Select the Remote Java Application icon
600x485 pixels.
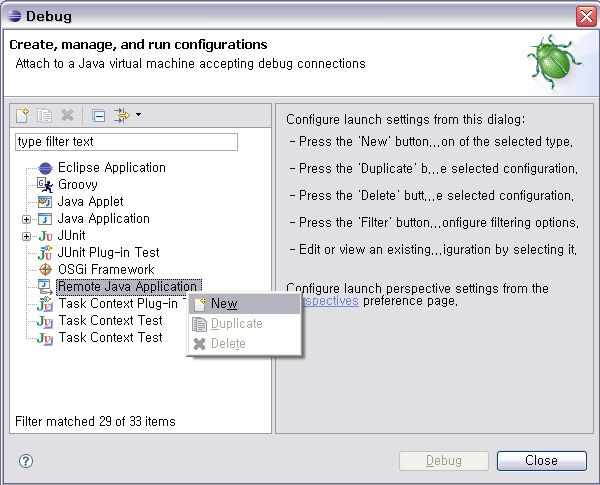45,287
